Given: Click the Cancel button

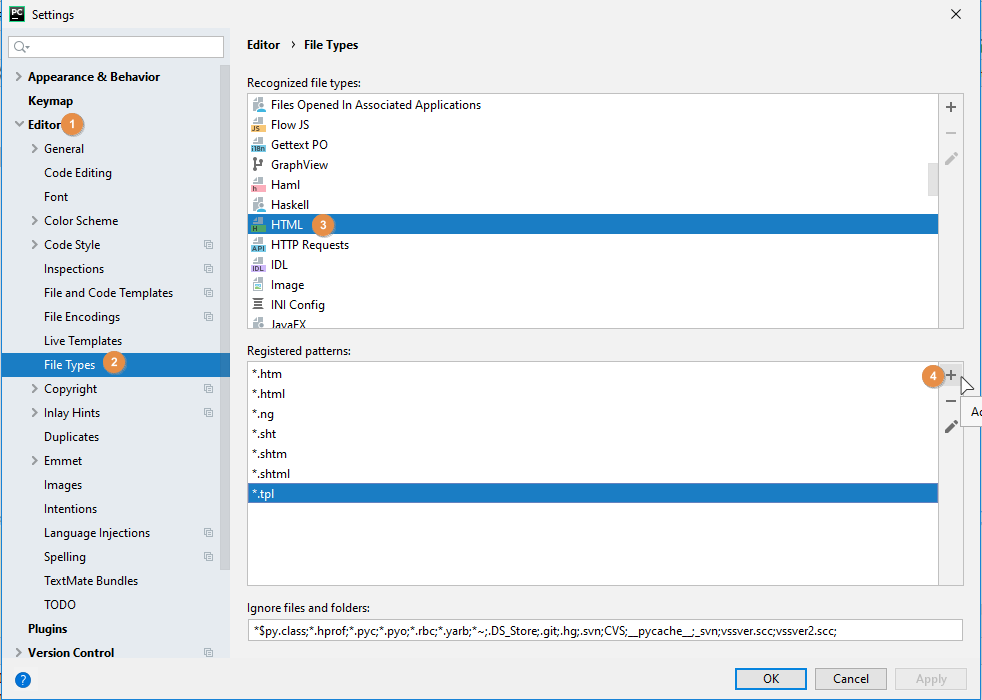Looking at the screenshot, I should point(850,679).
